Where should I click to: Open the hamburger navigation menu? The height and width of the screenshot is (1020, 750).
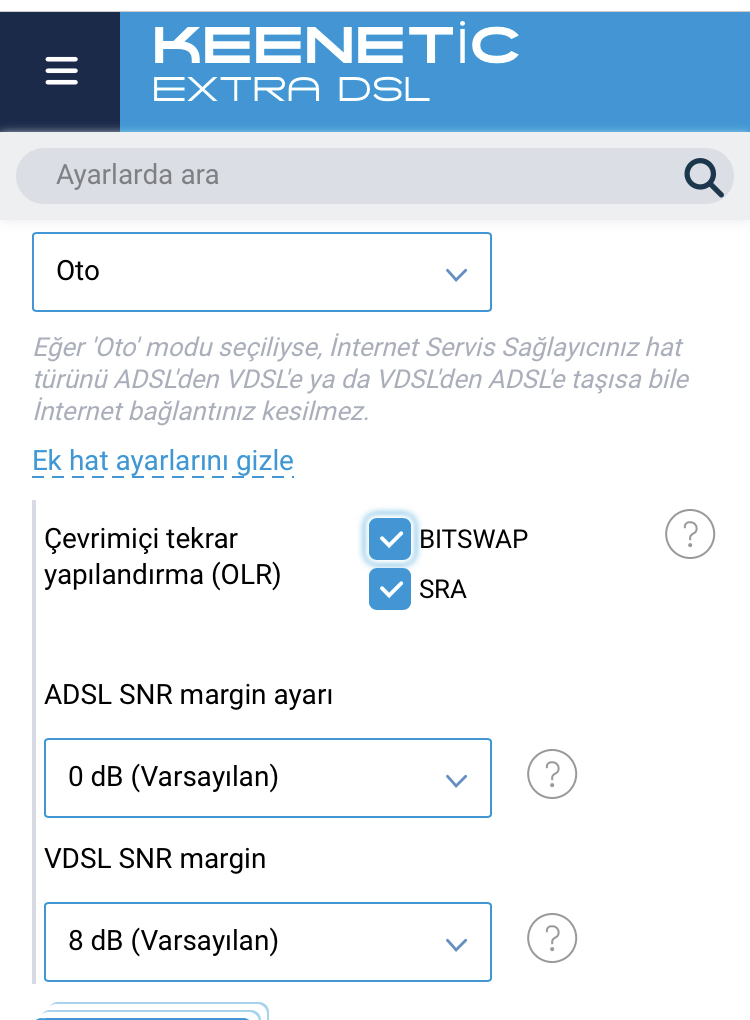coord(61,71)
